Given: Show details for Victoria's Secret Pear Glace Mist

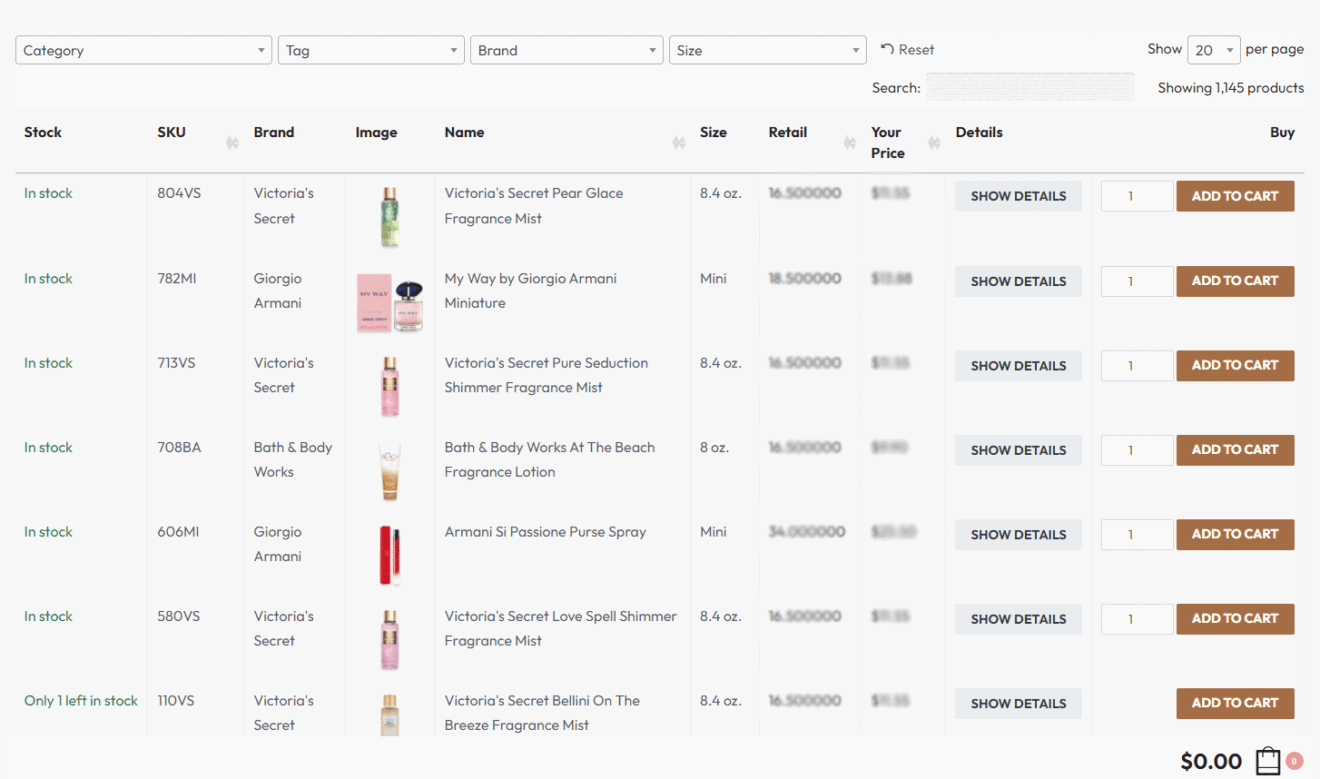Looking at the screenshot, I should coord(1018,195).
